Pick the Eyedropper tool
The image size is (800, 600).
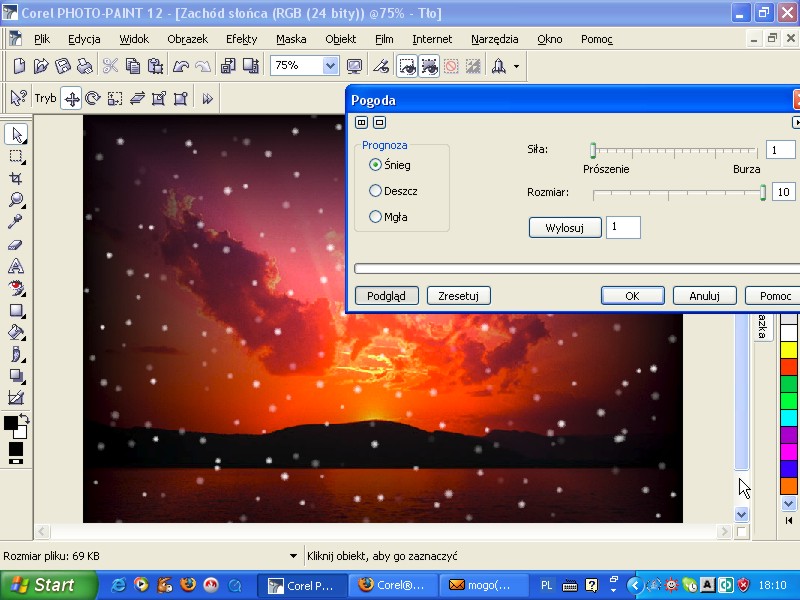(15, 221)
